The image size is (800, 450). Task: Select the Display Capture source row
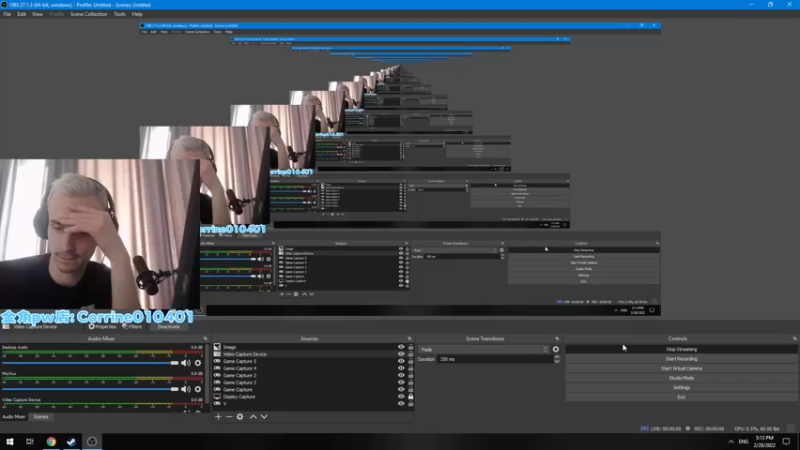point(313,396)
